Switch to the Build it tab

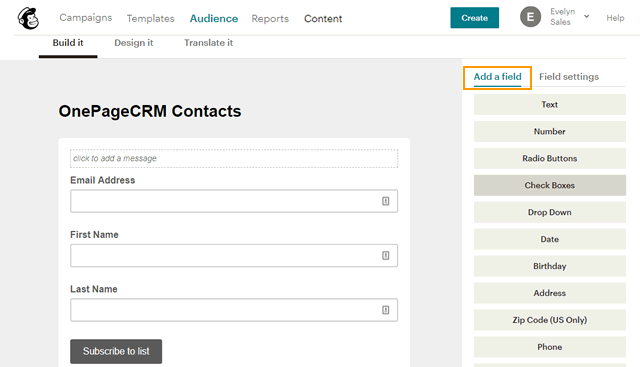(68, 43)
